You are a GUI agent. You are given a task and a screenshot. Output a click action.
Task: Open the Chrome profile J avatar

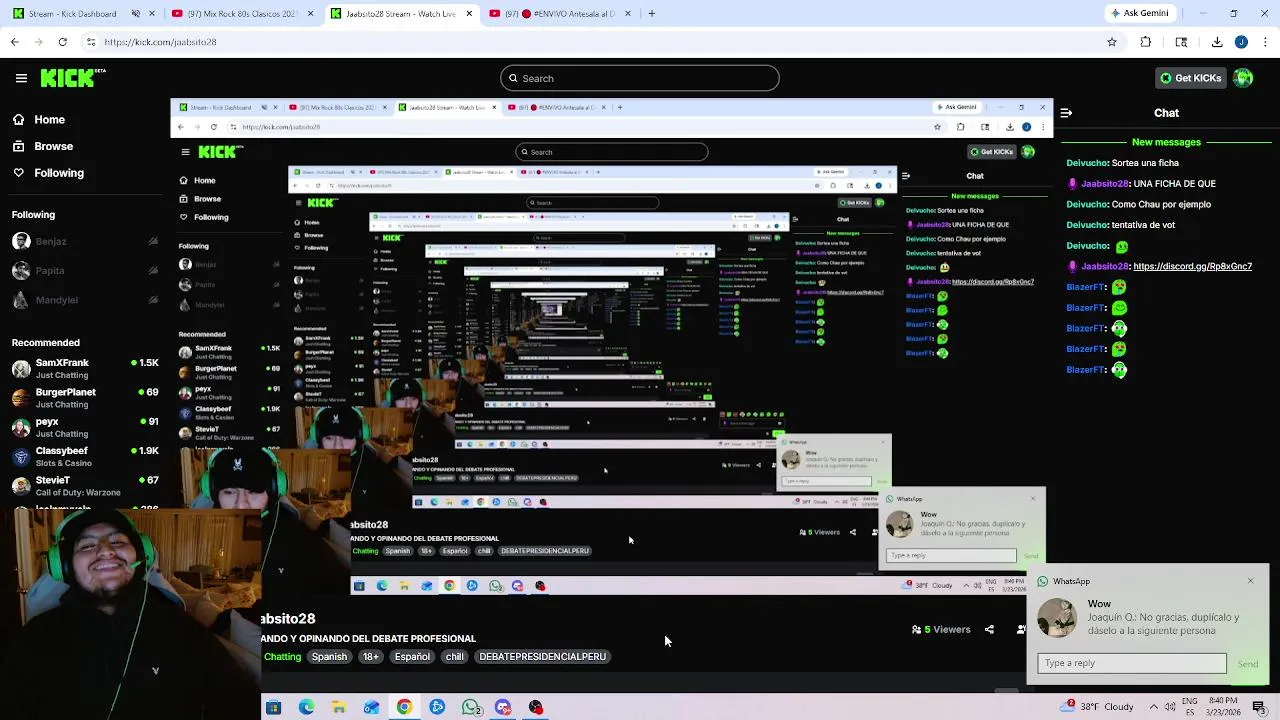point(1241,42)
